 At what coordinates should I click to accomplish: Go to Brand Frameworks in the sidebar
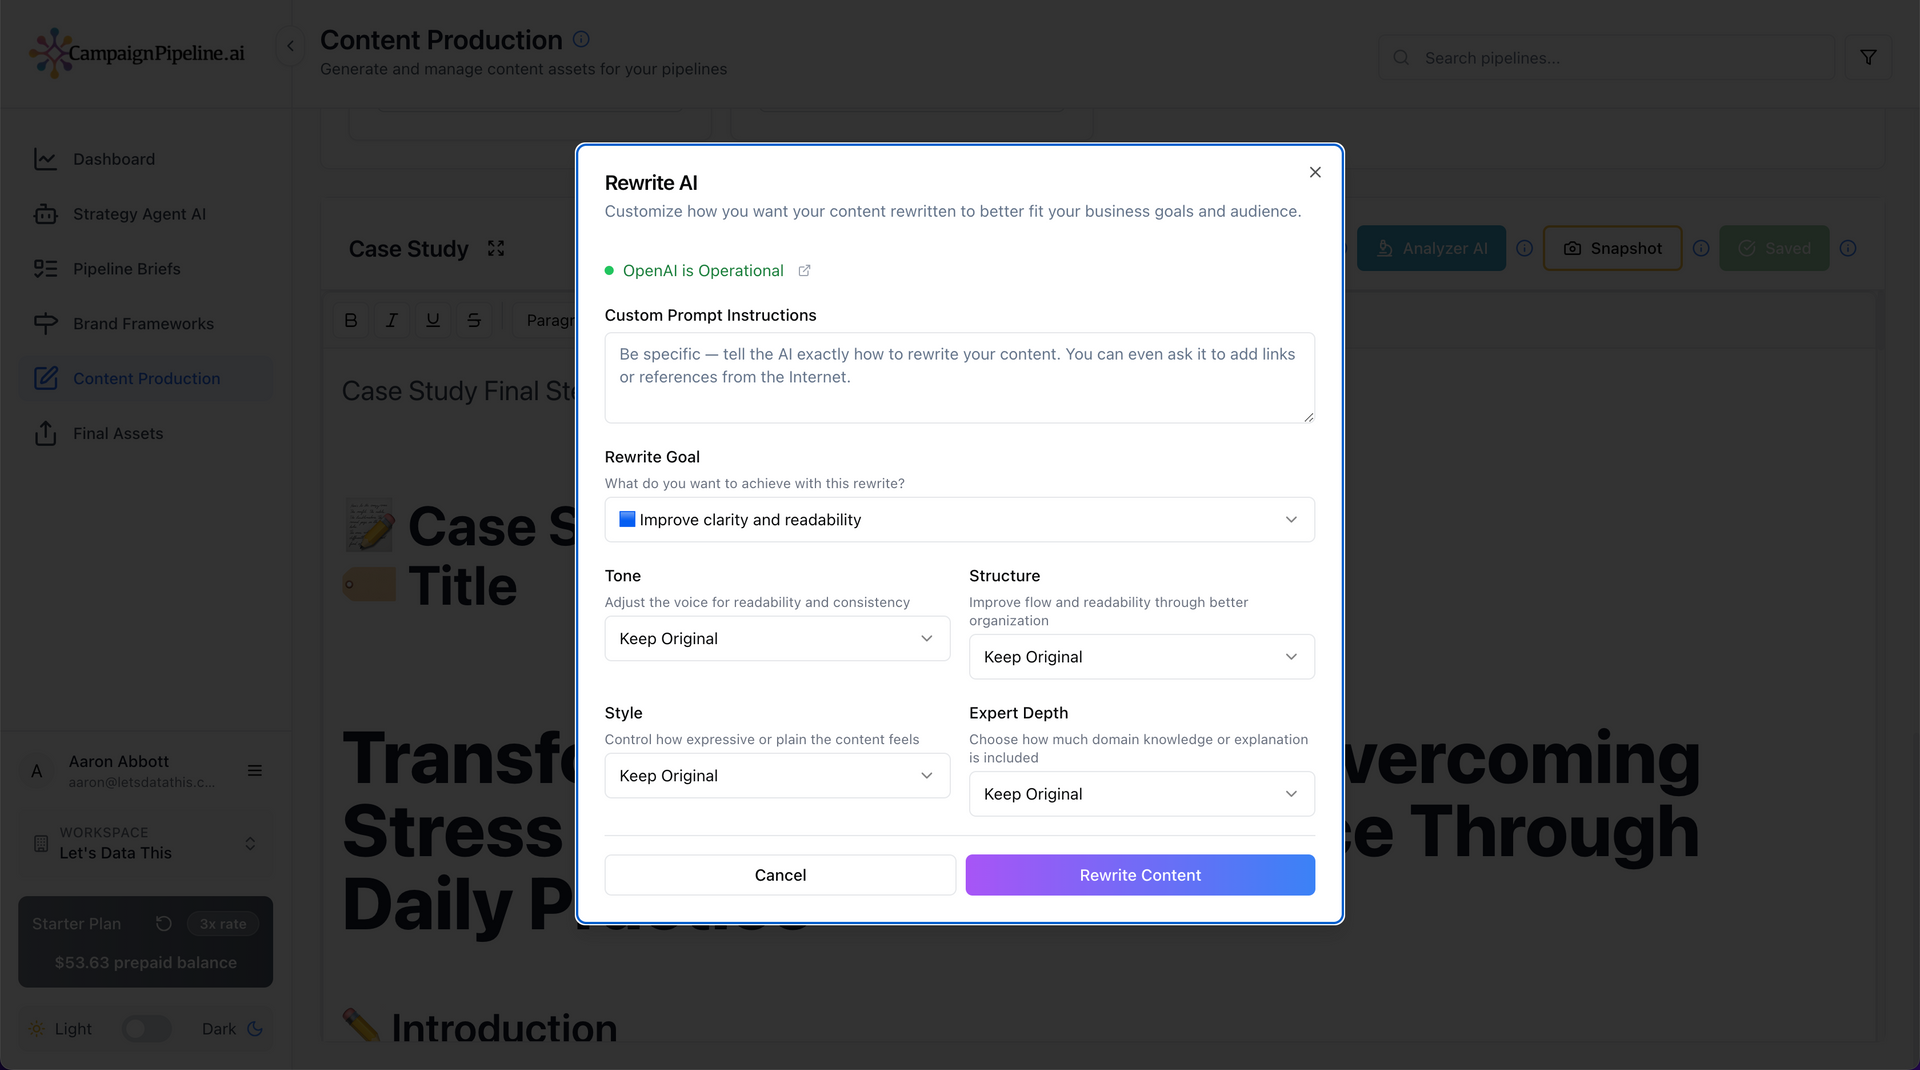(x=143, y=324)
